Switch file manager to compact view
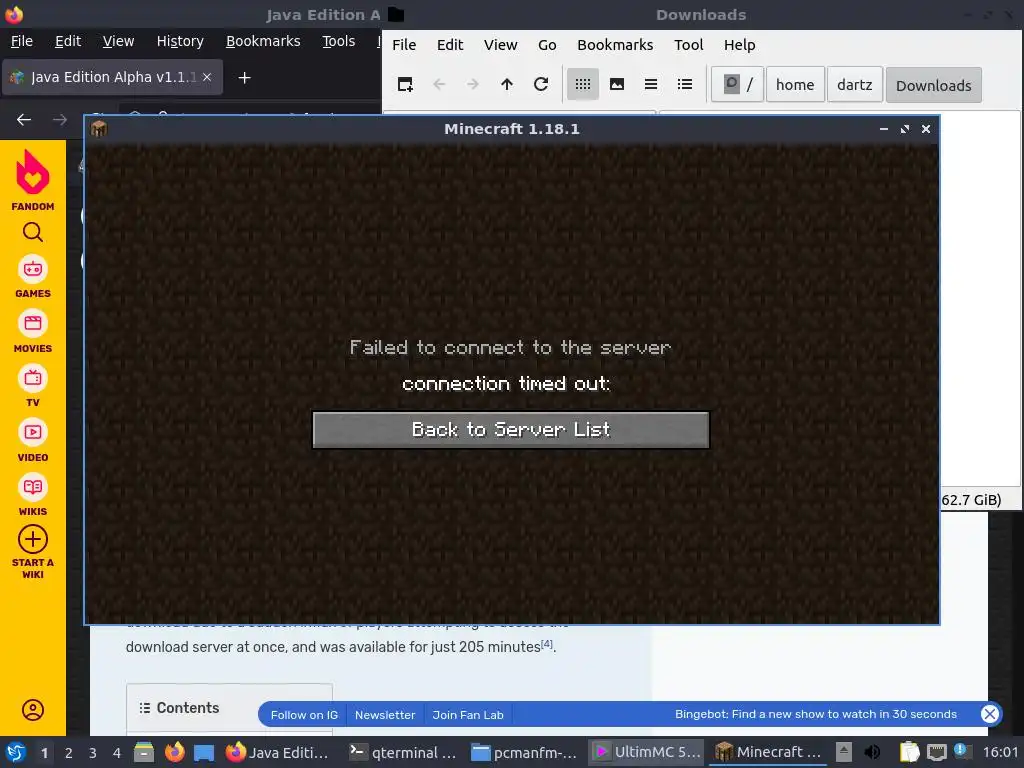This screenshot has width=1024, height=768. [650, 84]
